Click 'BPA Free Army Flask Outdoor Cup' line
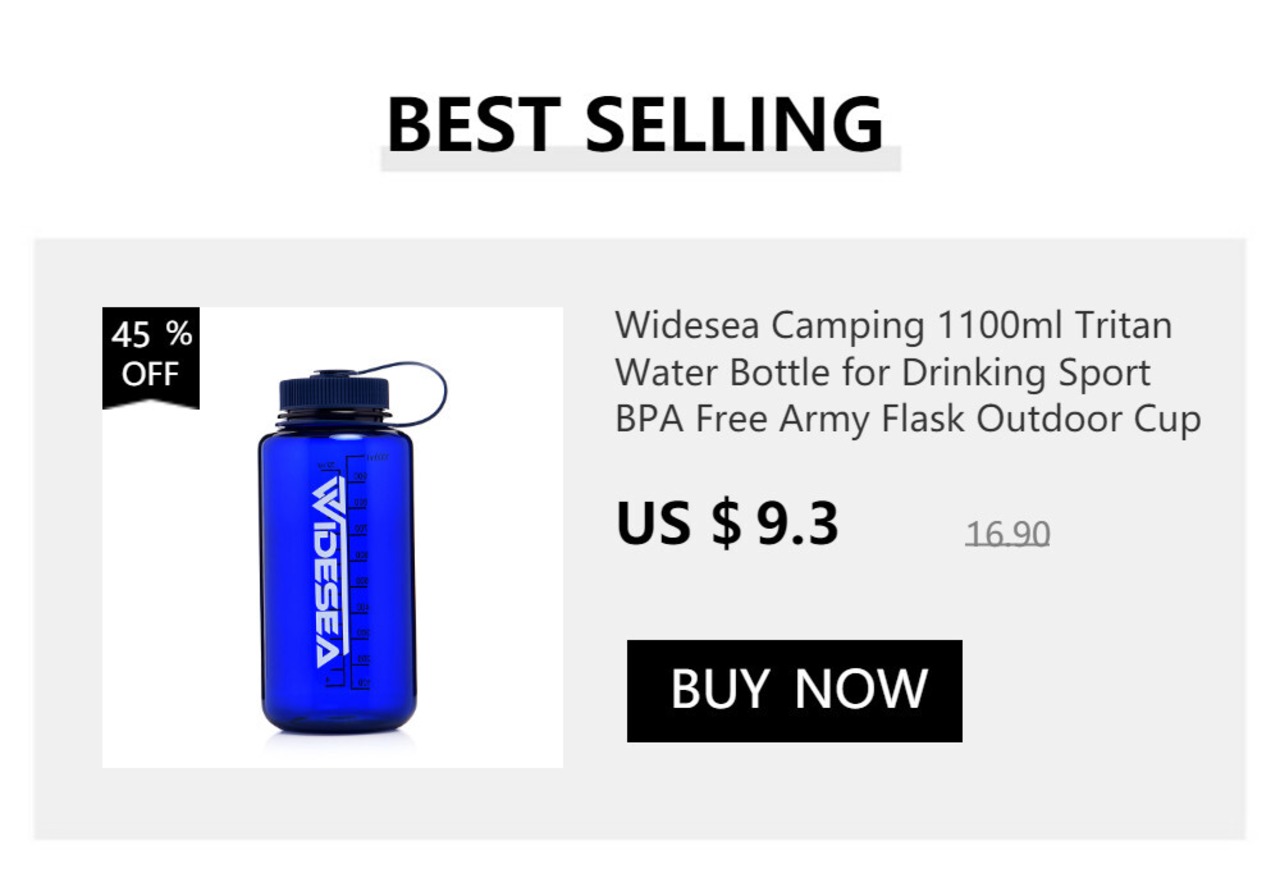The height and width of the screenshot is (896, 1280). (x=908, y=419)
